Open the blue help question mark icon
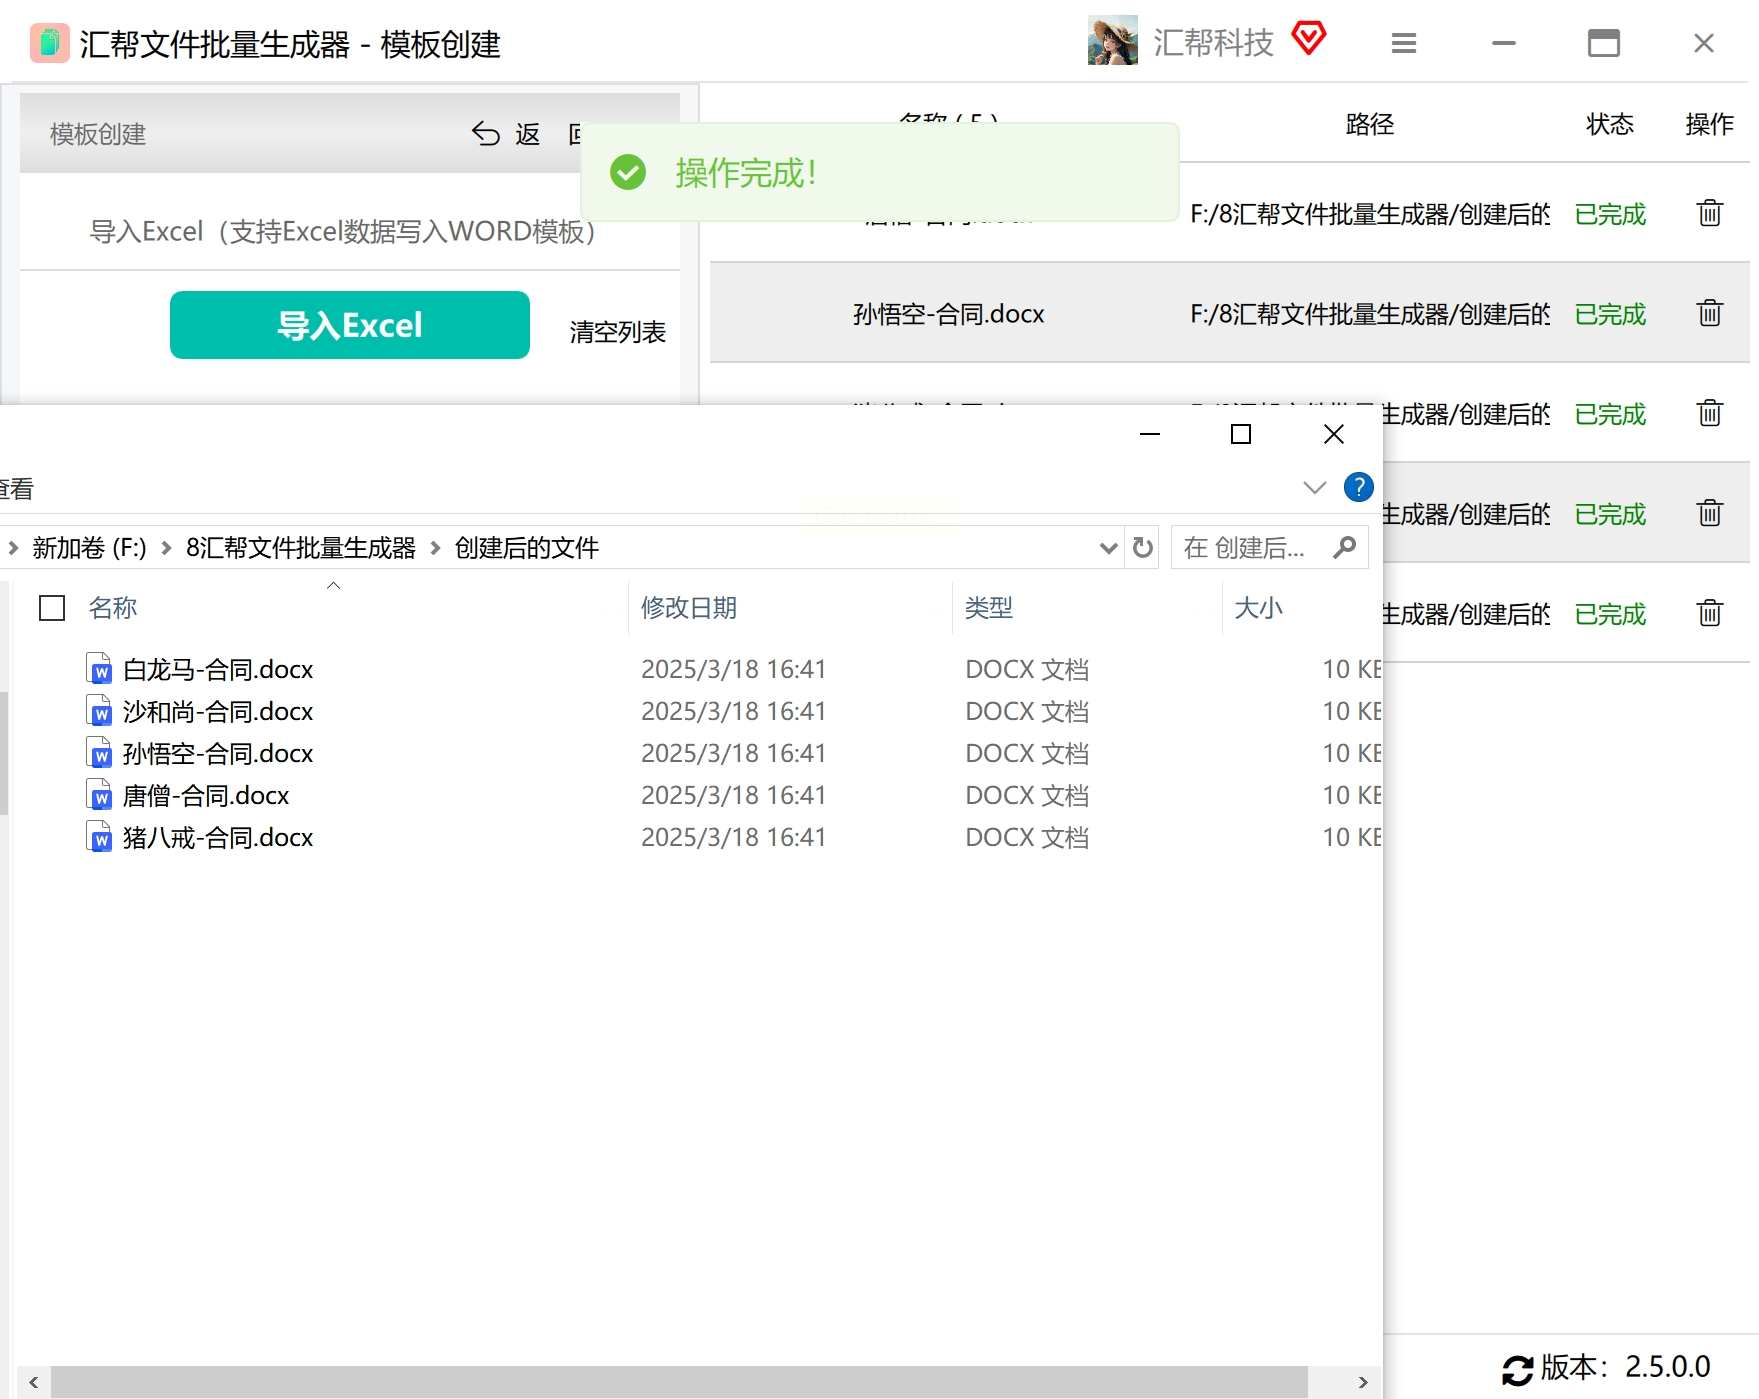The width and height of the screenshot is (1759, 1399). 1358,487
